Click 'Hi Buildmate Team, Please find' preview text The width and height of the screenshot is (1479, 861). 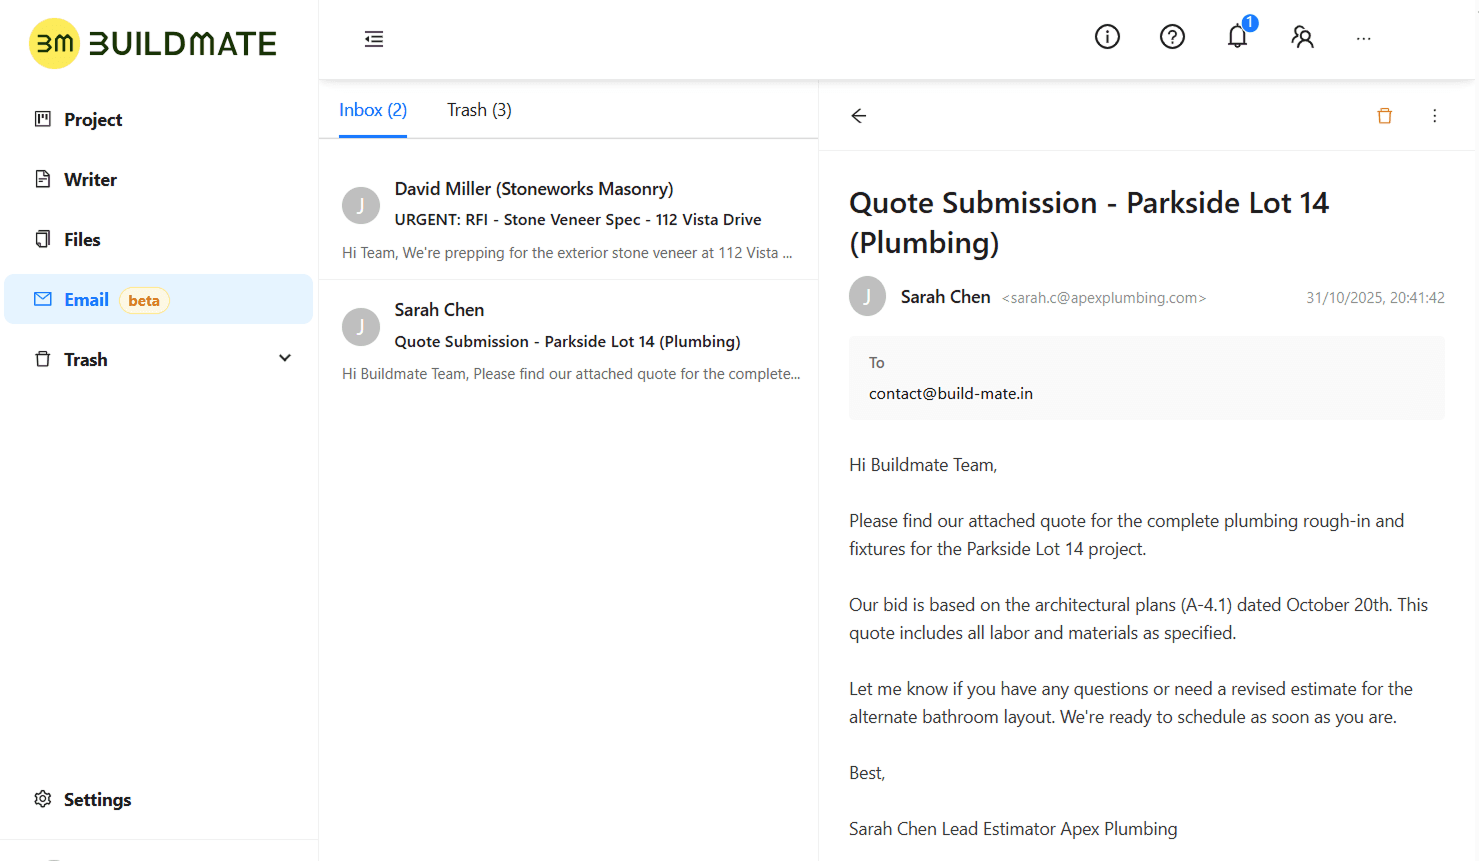[x=571, y=374]
